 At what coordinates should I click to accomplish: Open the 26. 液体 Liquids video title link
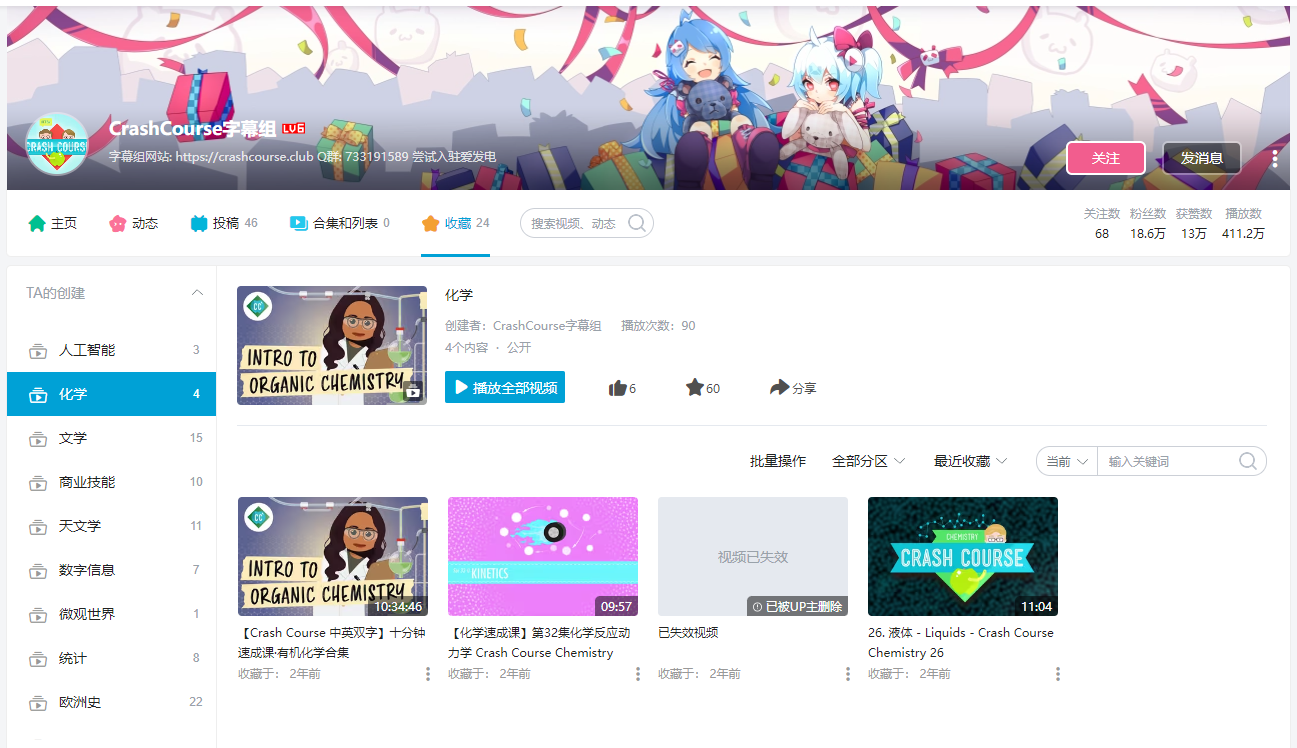(961, 643)
